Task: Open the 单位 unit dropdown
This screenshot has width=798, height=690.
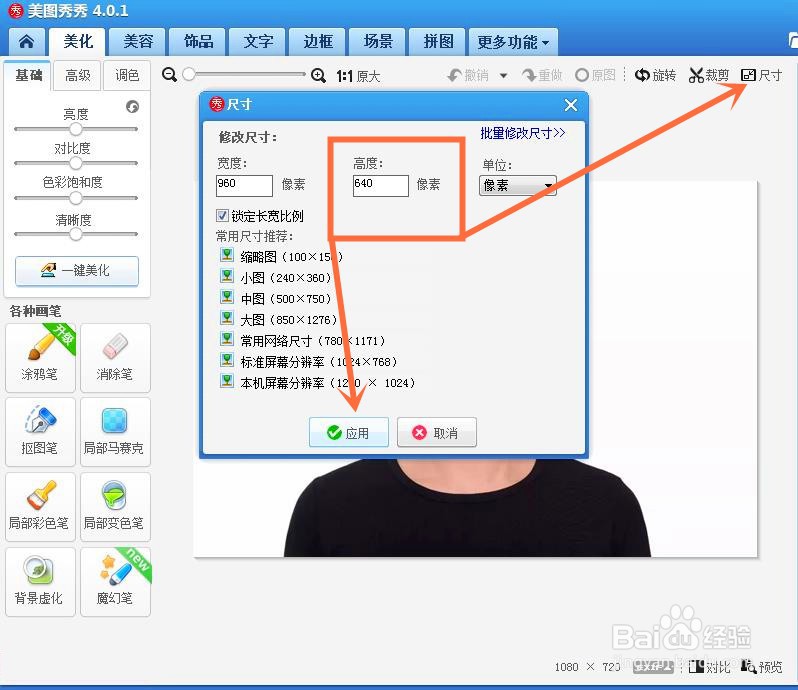Action: coord(518,185)
